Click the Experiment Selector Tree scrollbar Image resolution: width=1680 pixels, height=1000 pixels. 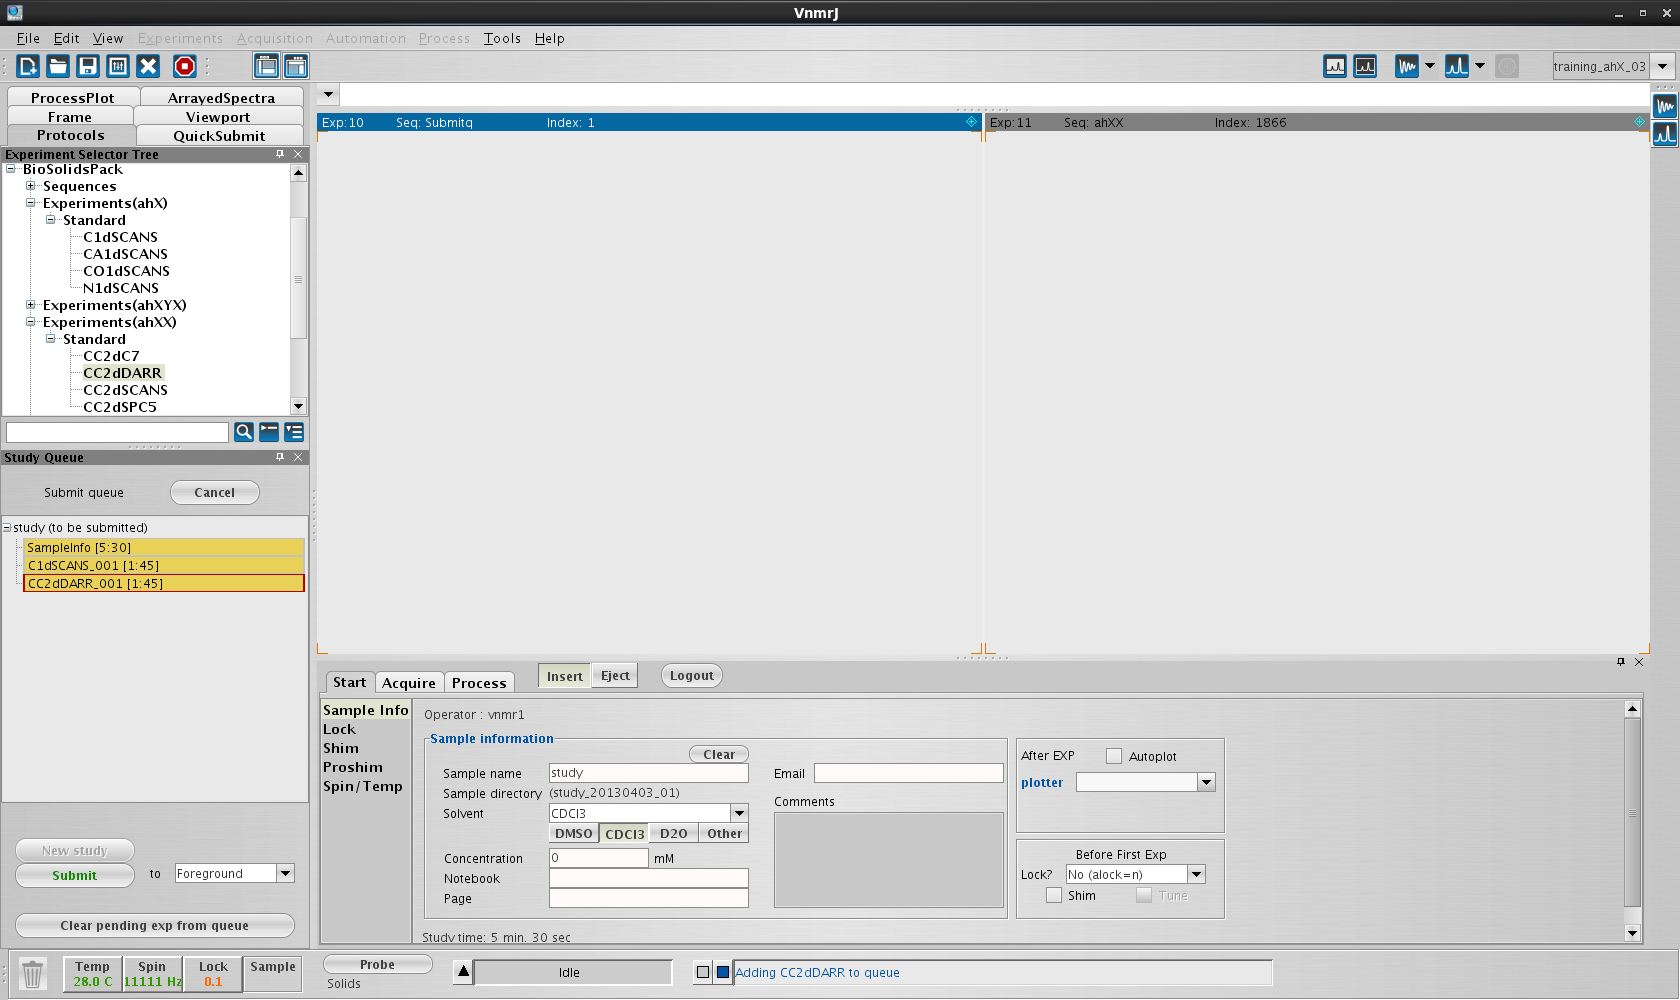(x=298, y=280)
